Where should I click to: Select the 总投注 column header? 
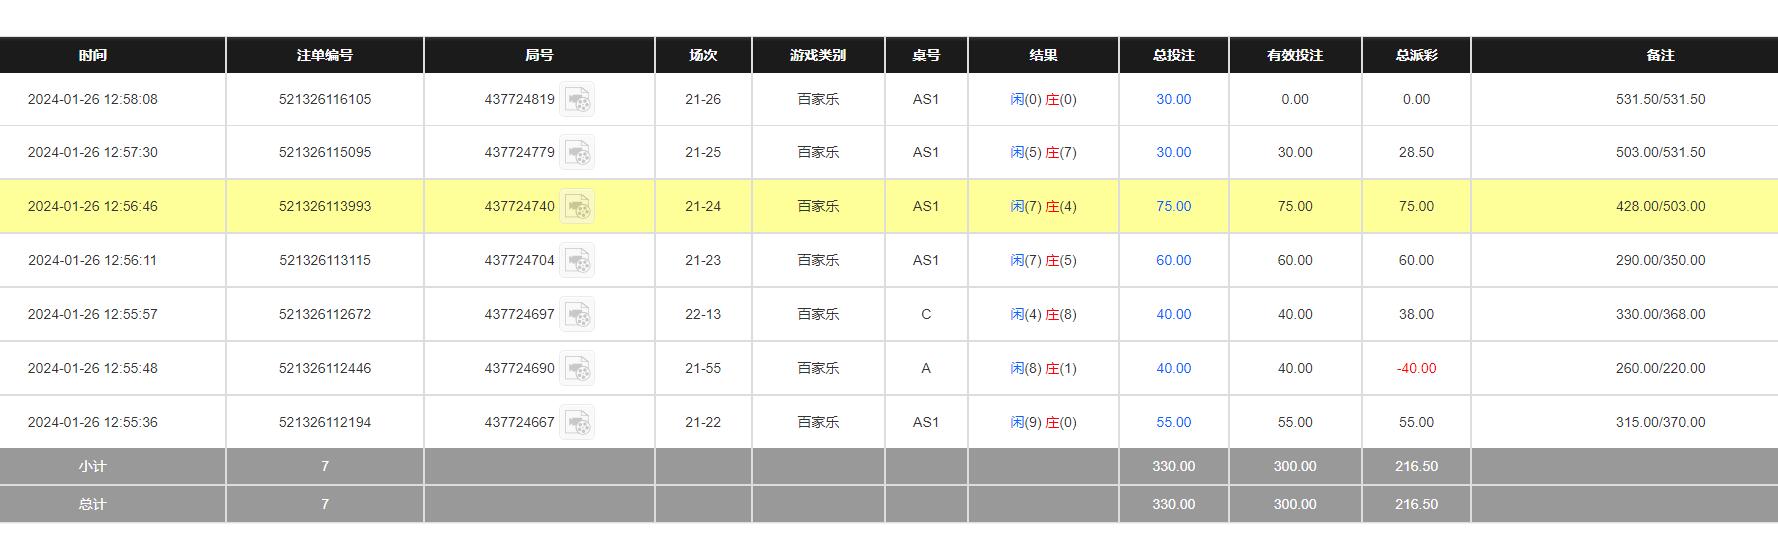1173,56
